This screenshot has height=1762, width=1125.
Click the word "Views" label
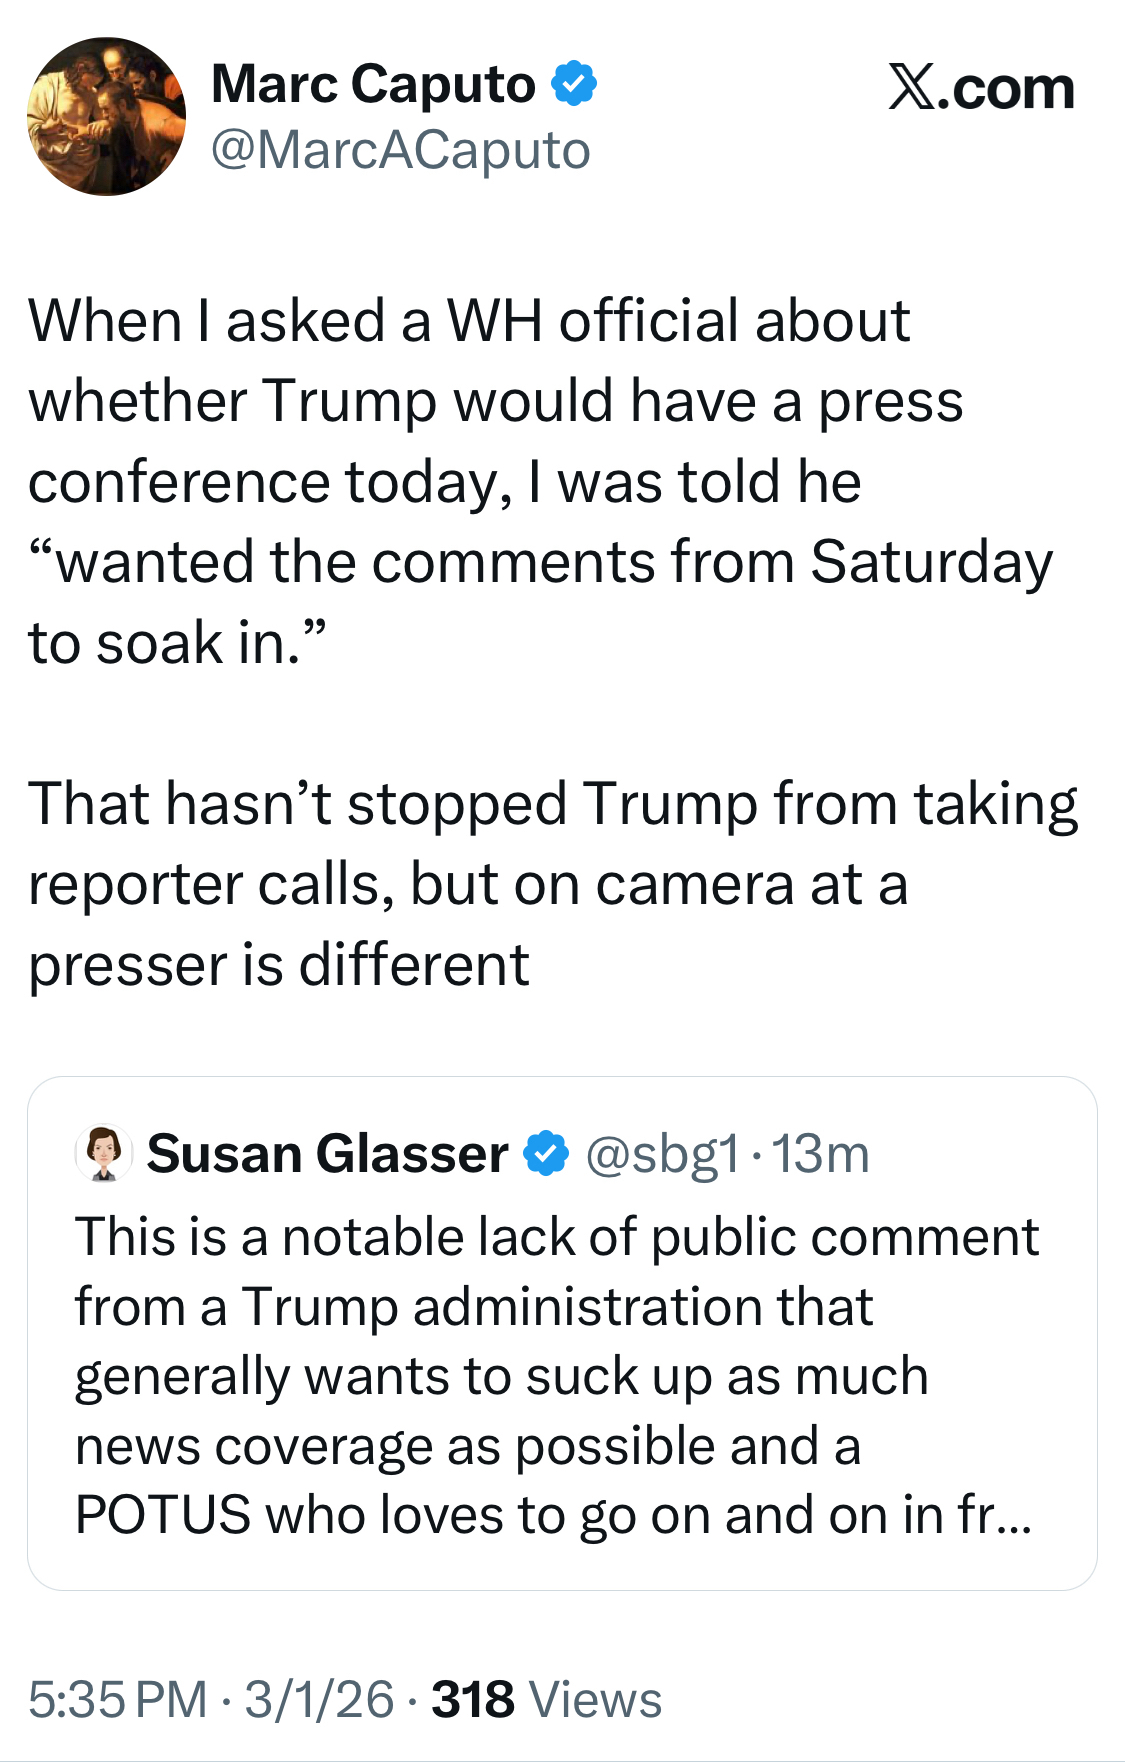[x=595, y=1700]
